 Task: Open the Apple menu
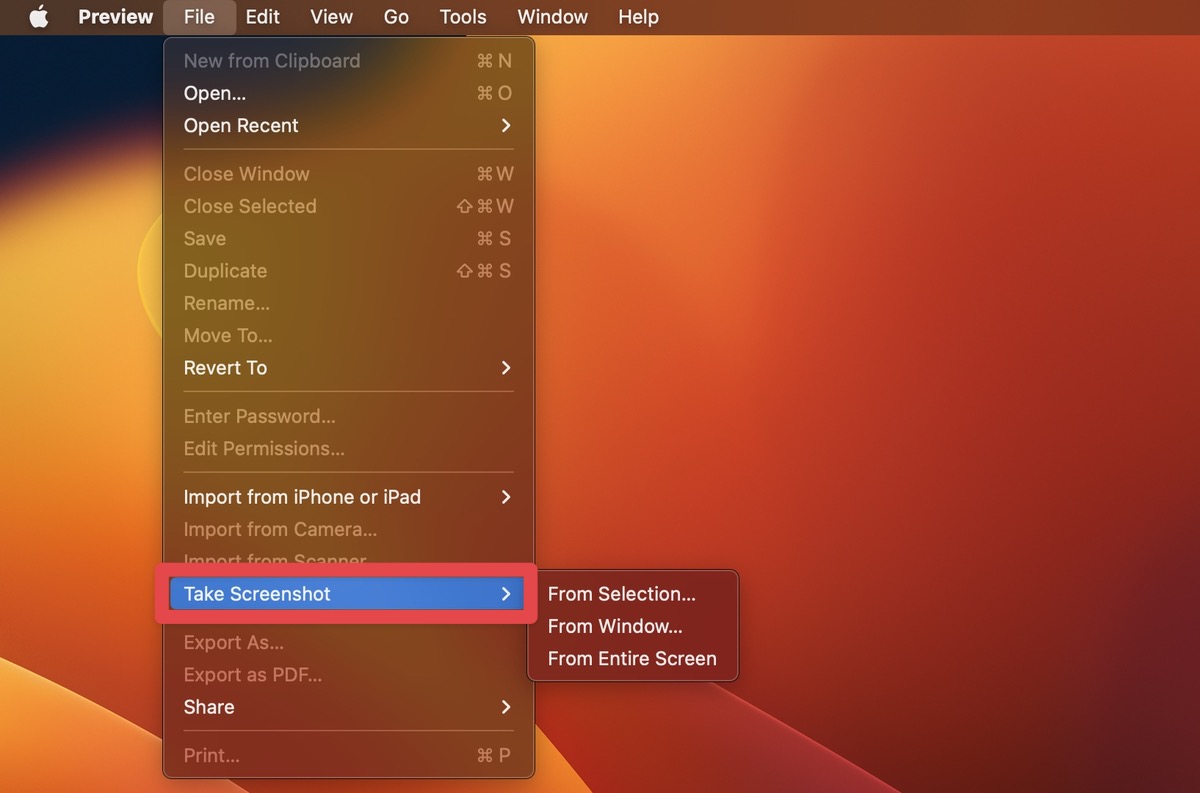click(x=38, y=17)
